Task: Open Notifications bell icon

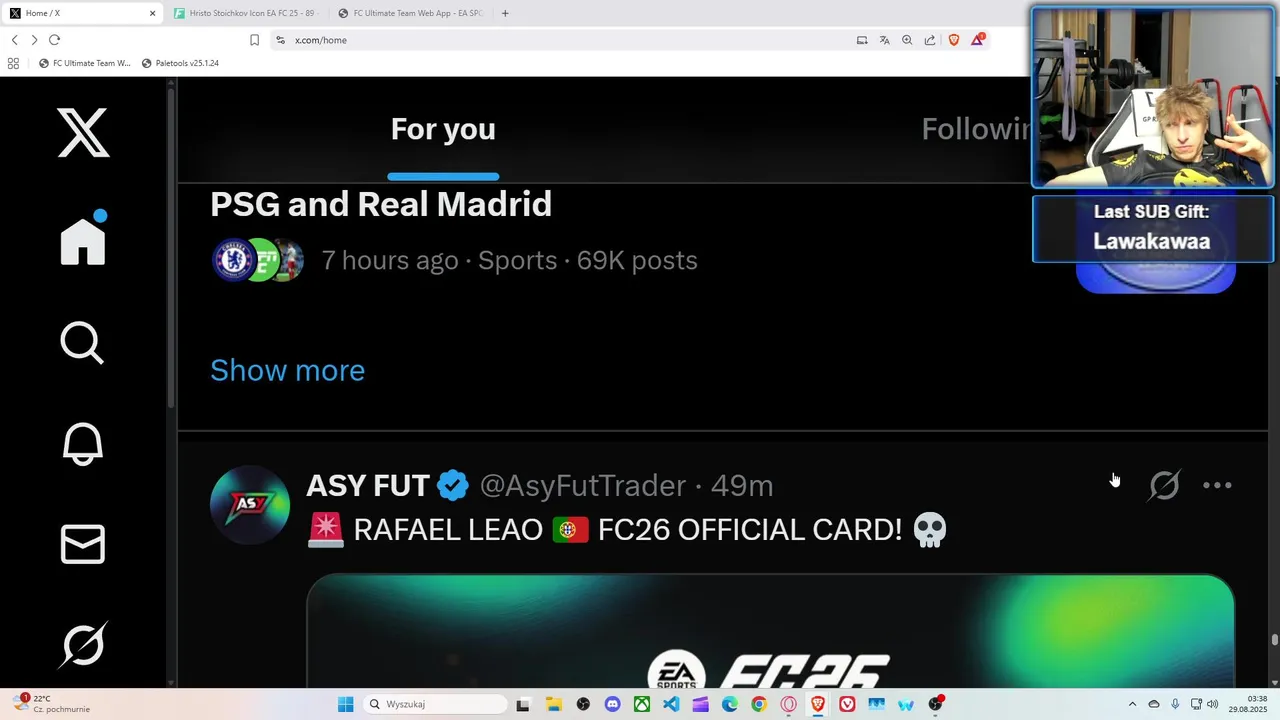Action: click(83, 444)
